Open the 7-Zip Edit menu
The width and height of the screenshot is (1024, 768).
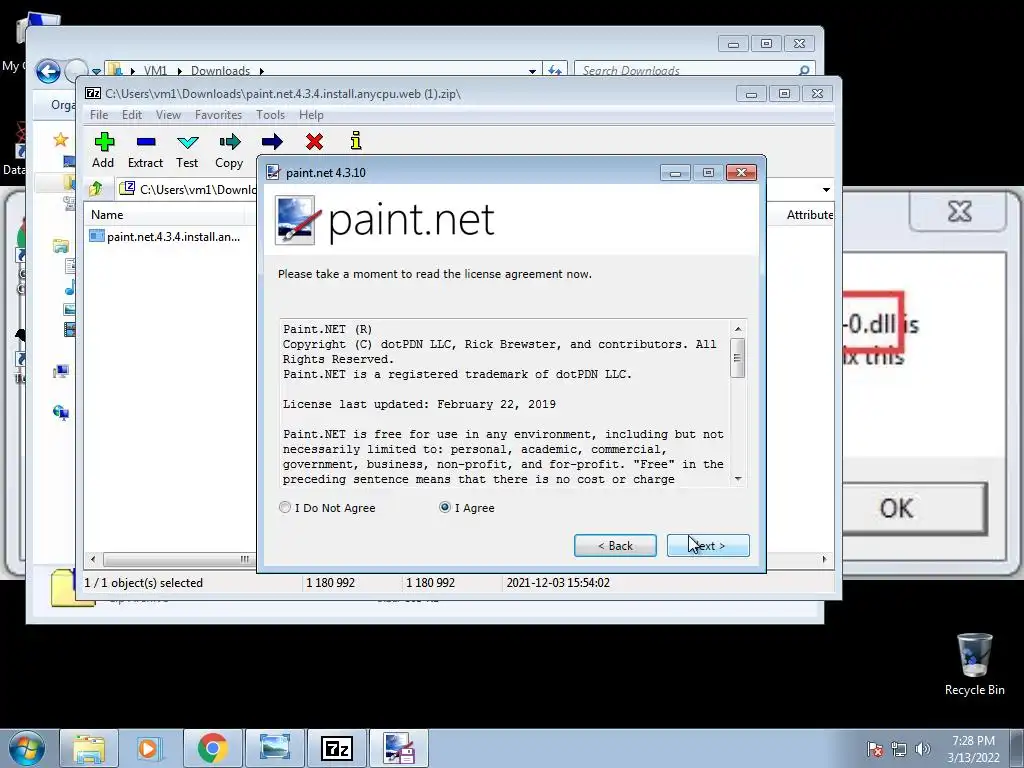point(132,115)
